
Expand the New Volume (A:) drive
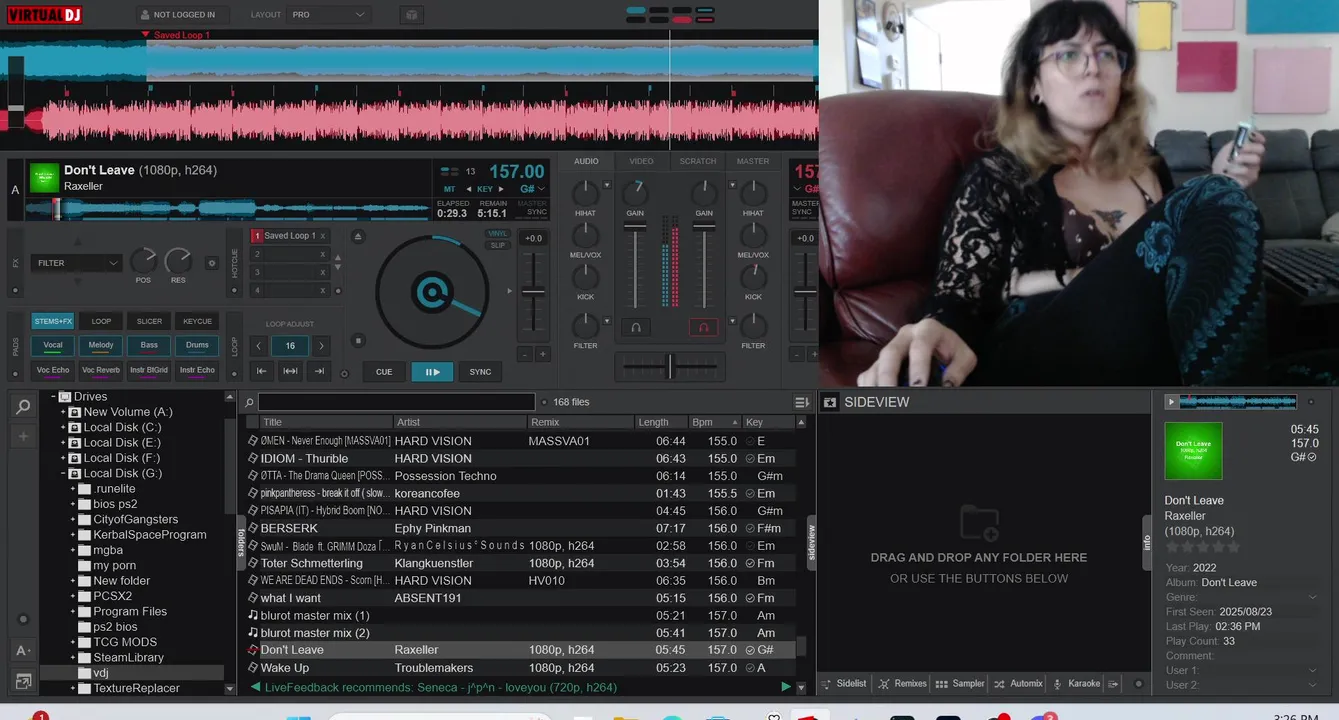[64, 412]
